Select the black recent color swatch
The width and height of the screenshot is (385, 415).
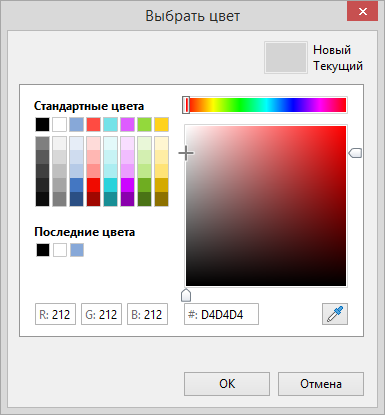[x=43, y=250]
